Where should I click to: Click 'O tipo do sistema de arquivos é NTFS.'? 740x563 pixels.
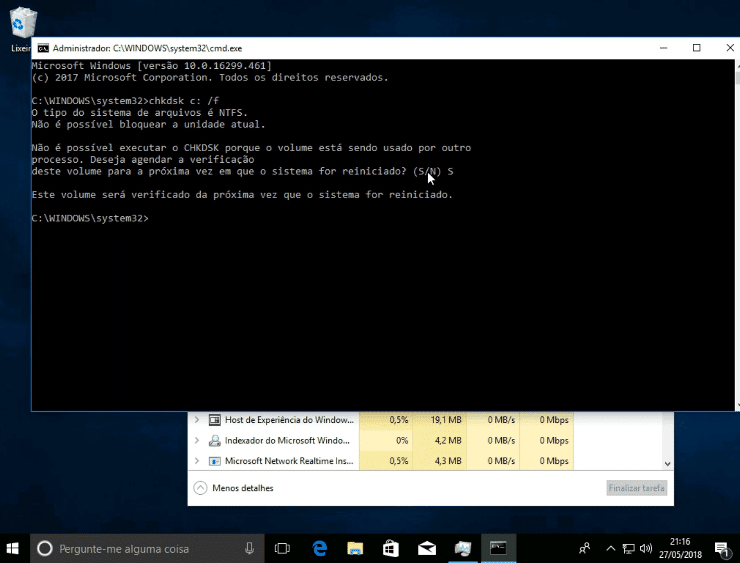pos(139,112)
